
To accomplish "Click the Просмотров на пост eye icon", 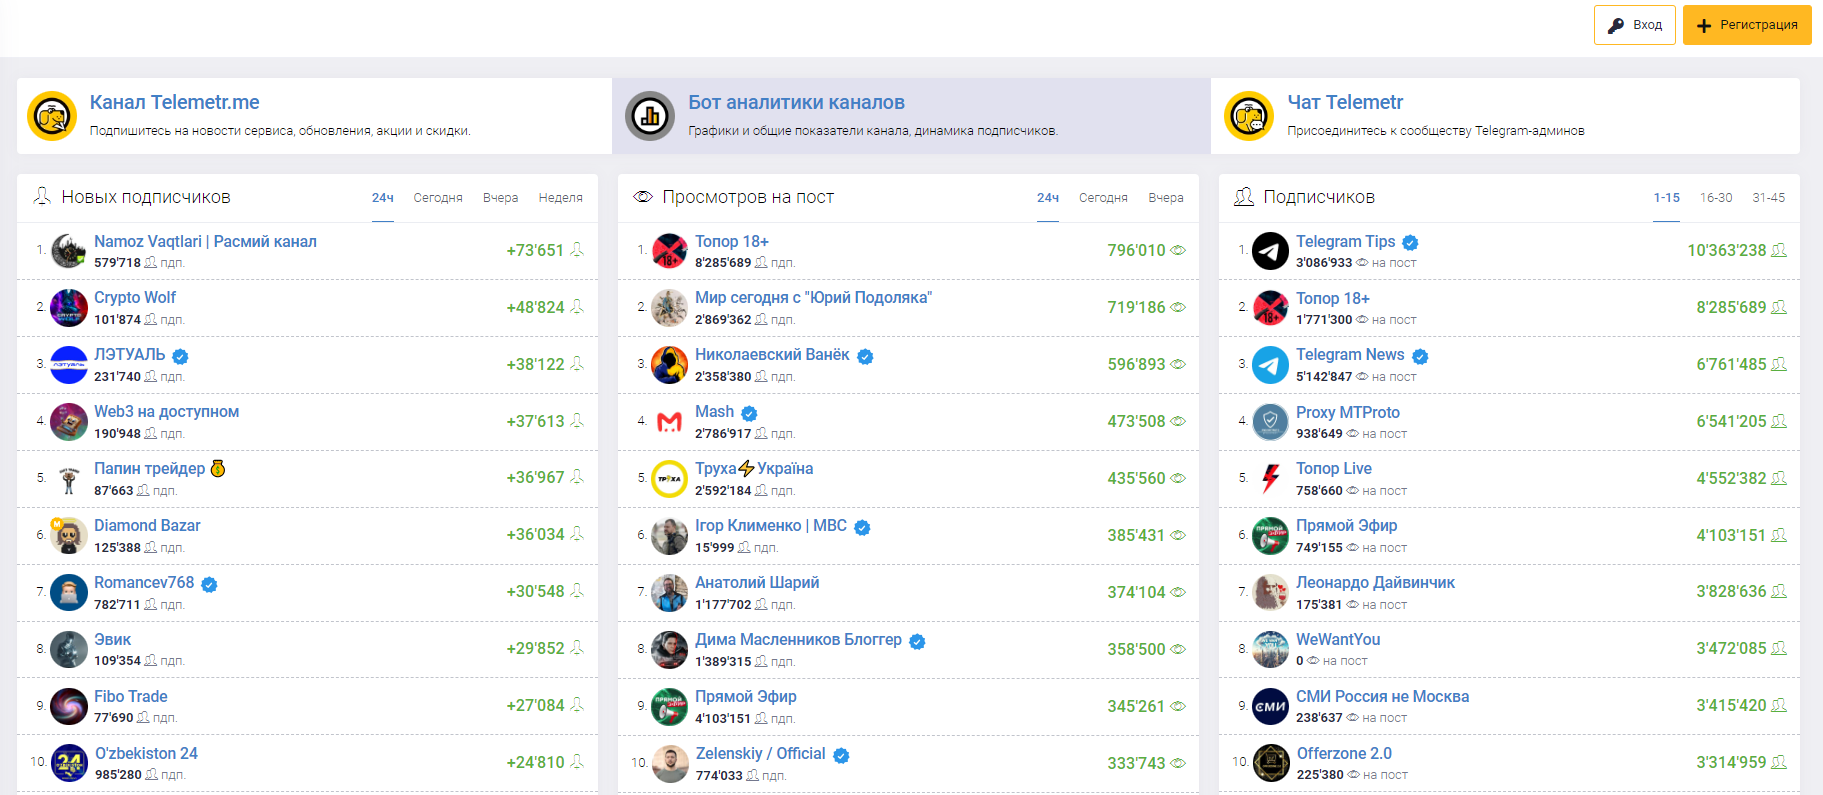I will [x=643, y=197].
